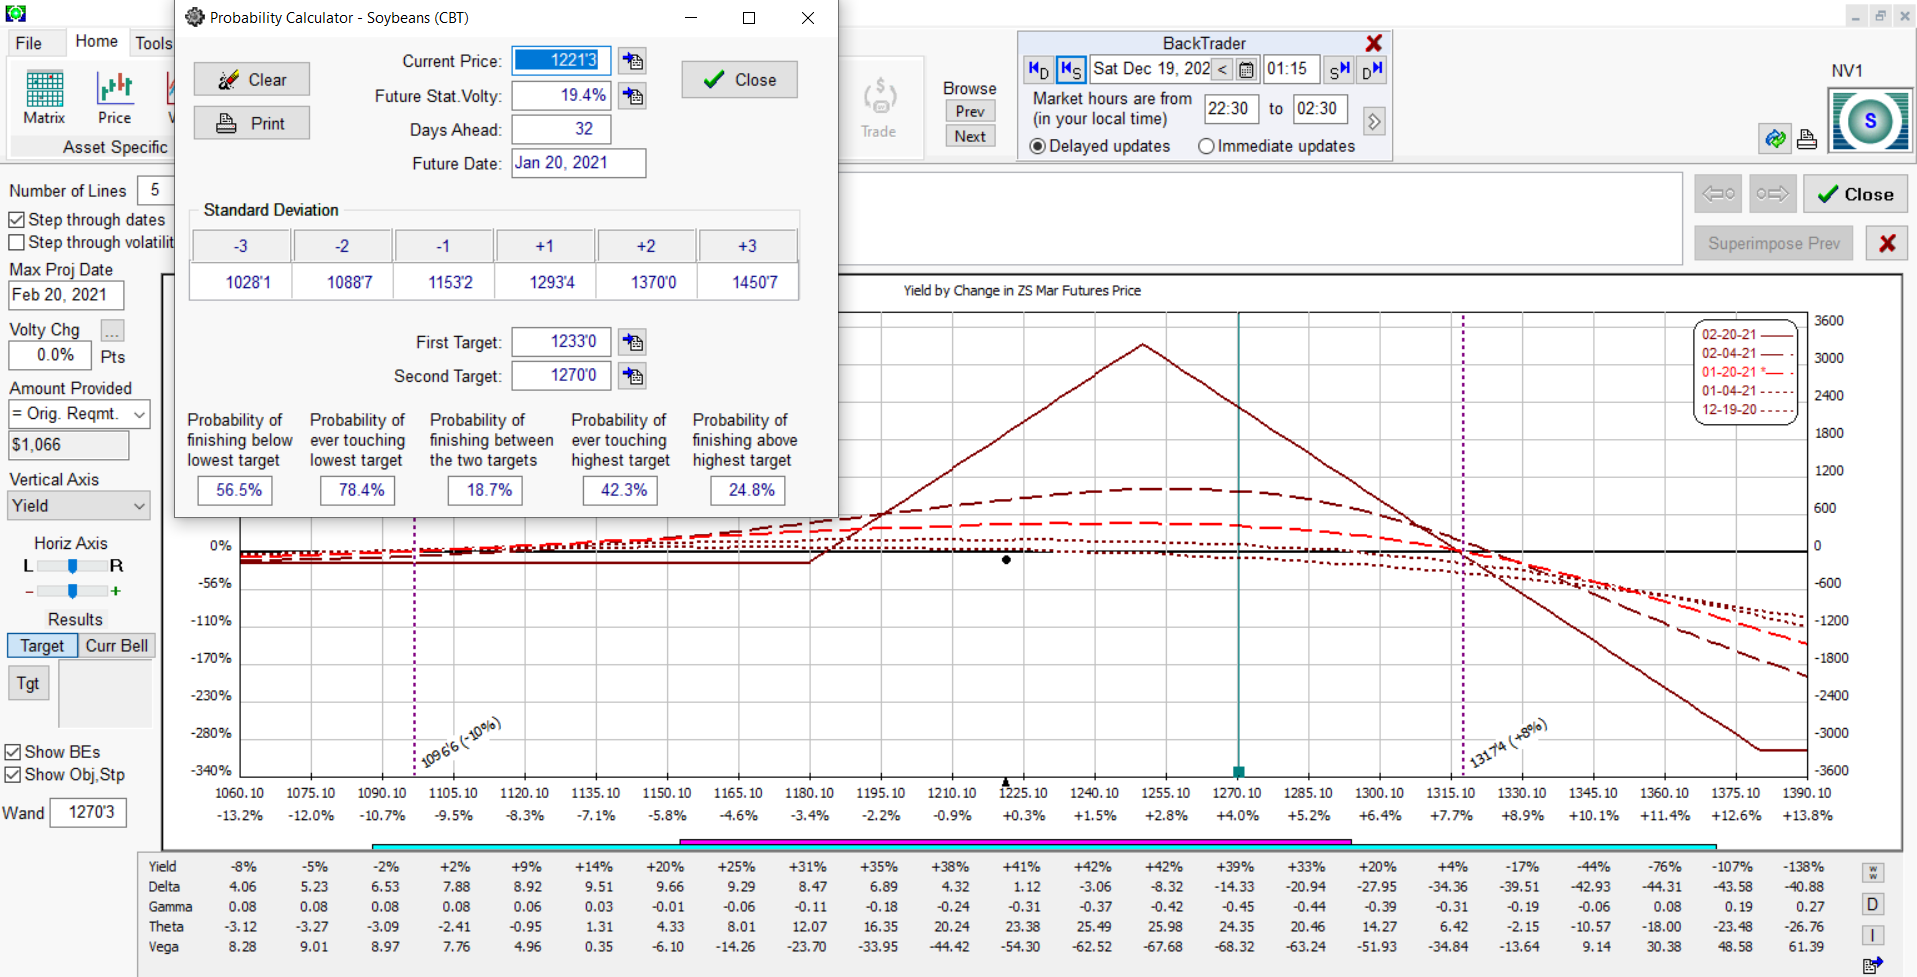This screenshot has width=1917, height=977.
Task: Open the File menu
Action: (x=29, y=43)
